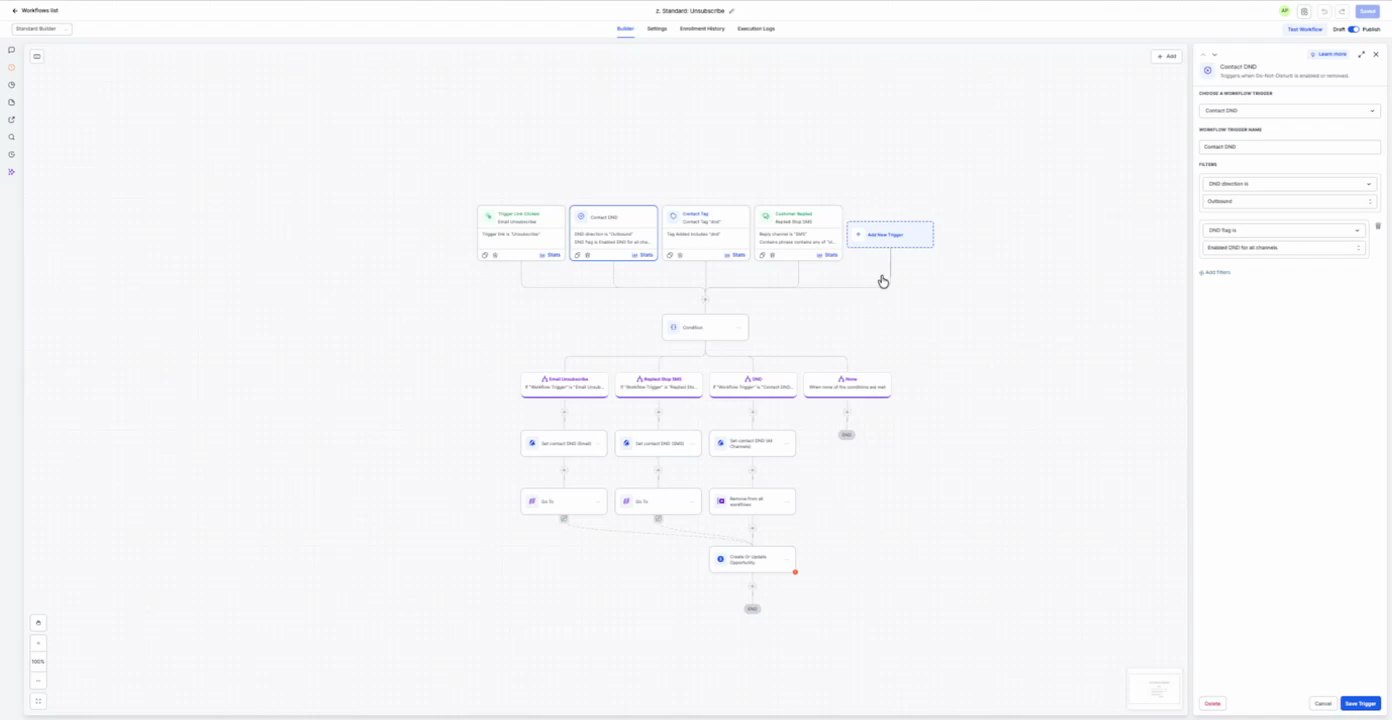Delete the Customer Replied trigger card
This screenshot has width=1392, height=720.
(772, 255)
